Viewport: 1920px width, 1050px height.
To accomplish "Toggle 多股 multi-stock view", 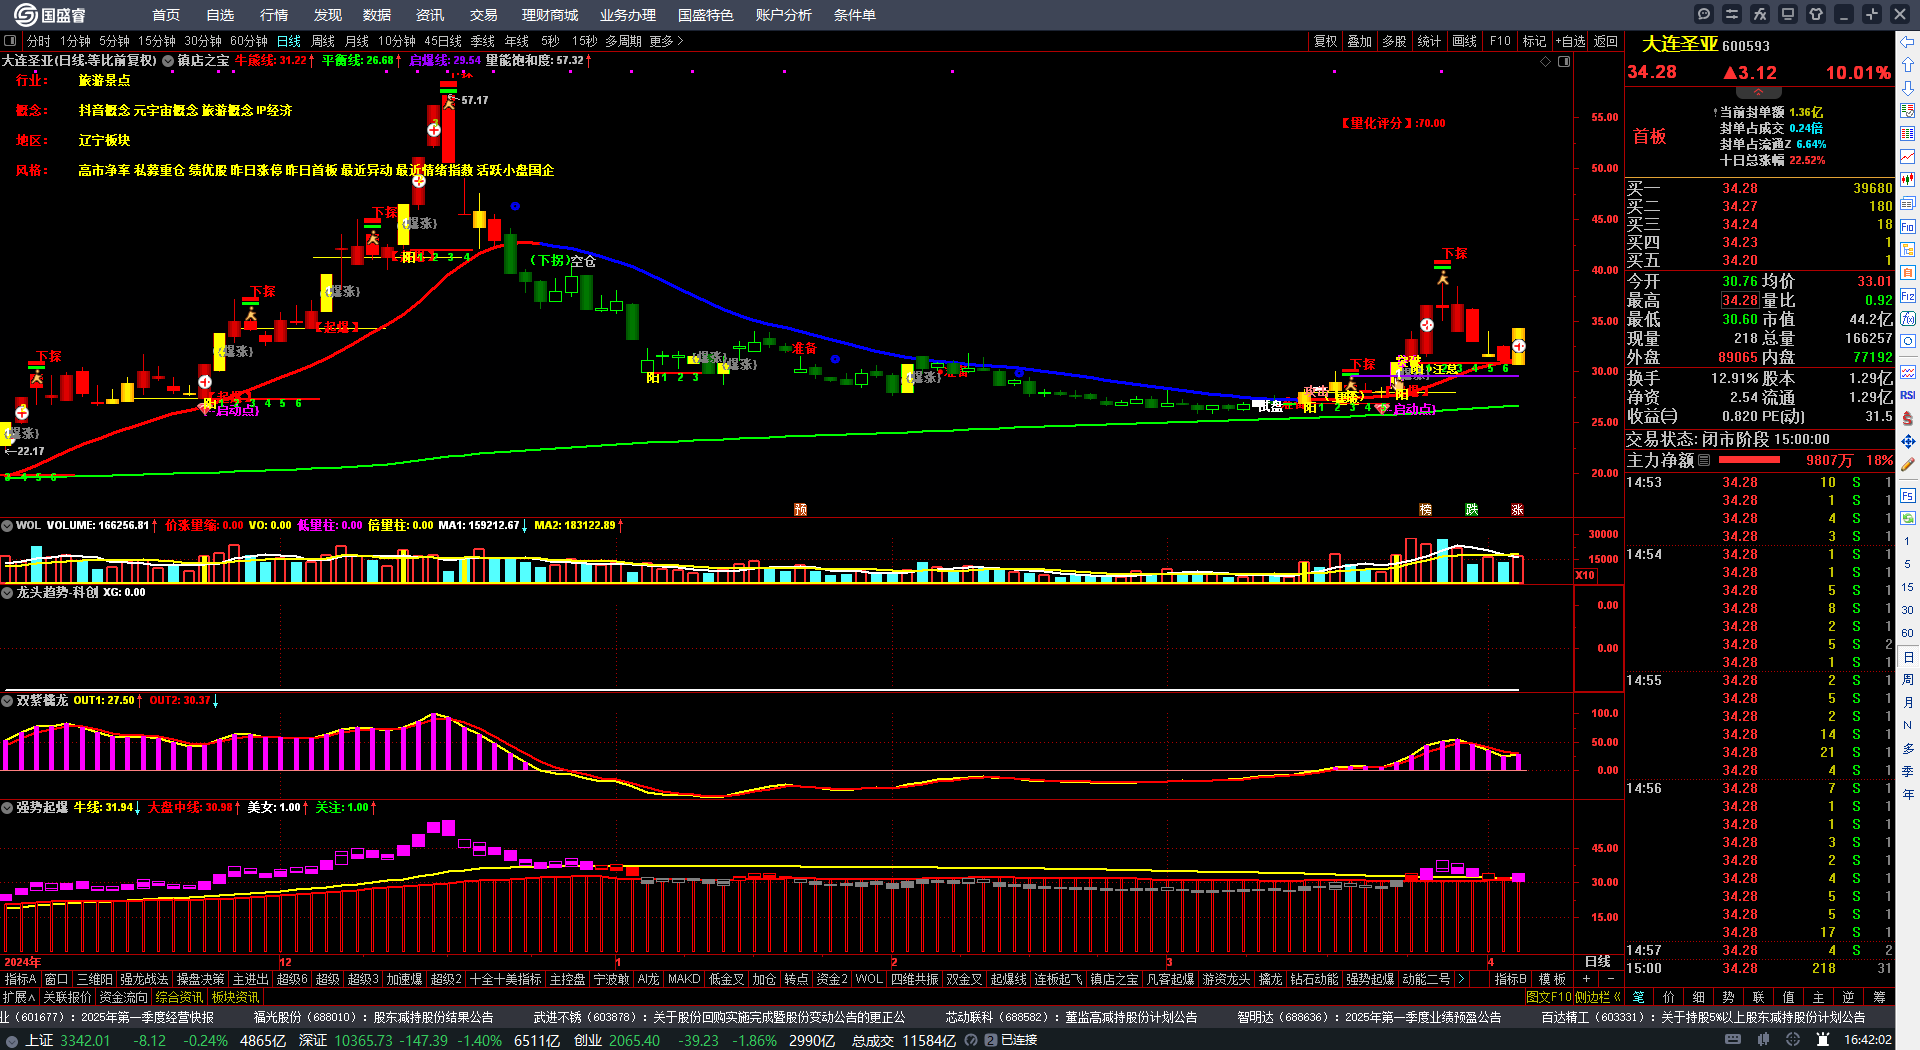I will [1394, 41].
